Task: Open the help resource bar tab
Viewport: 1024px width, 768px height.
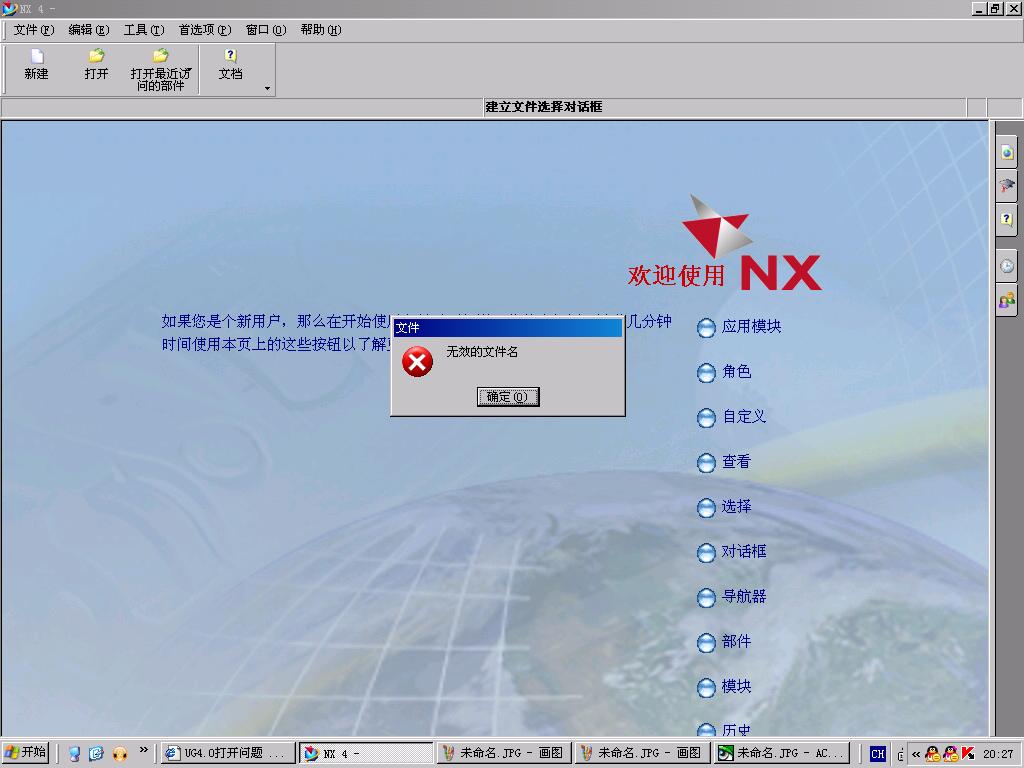Action: [1007, 219]
